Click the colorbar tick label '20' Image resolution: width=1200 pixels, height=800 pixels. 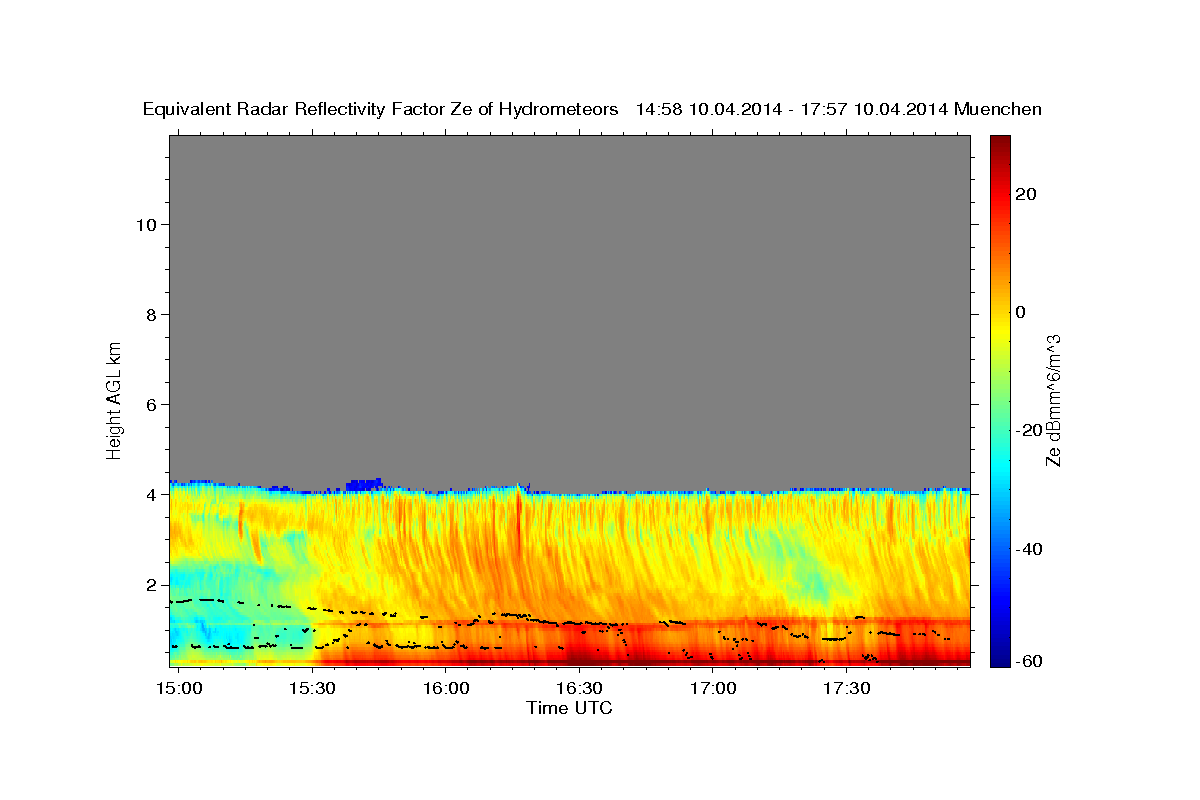click(x=1025, y=194)
